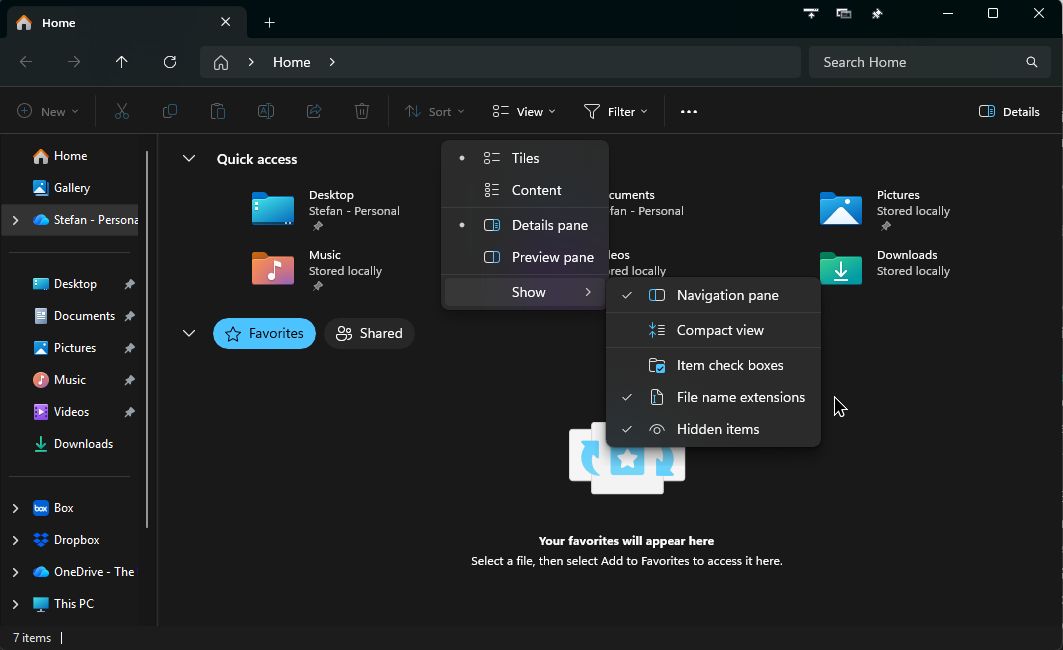Click the Refresh icon in the address bar
1063x650 pixels.
(x=170, y=62)
